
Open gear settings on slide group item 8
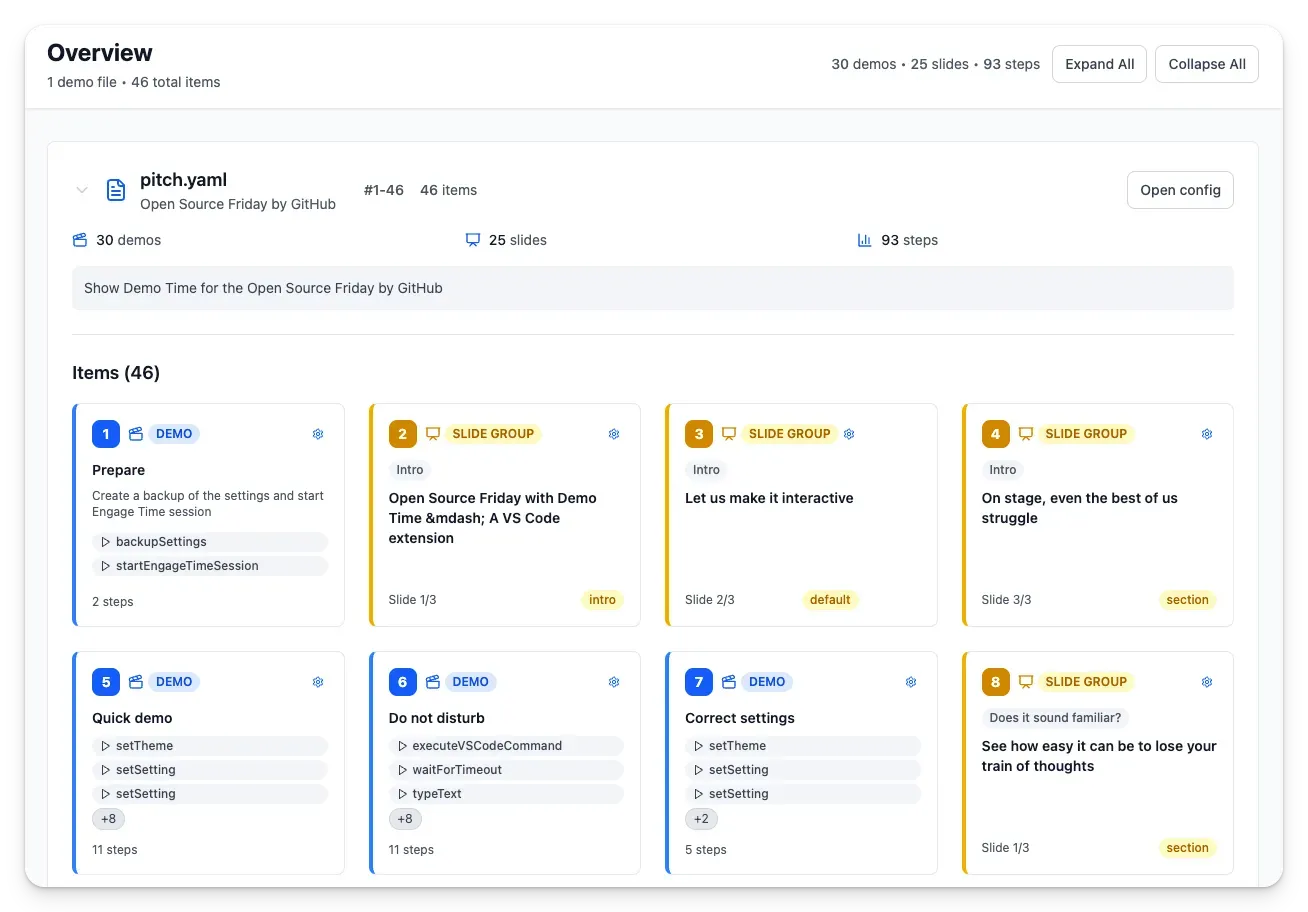[x=1206, y=681]
